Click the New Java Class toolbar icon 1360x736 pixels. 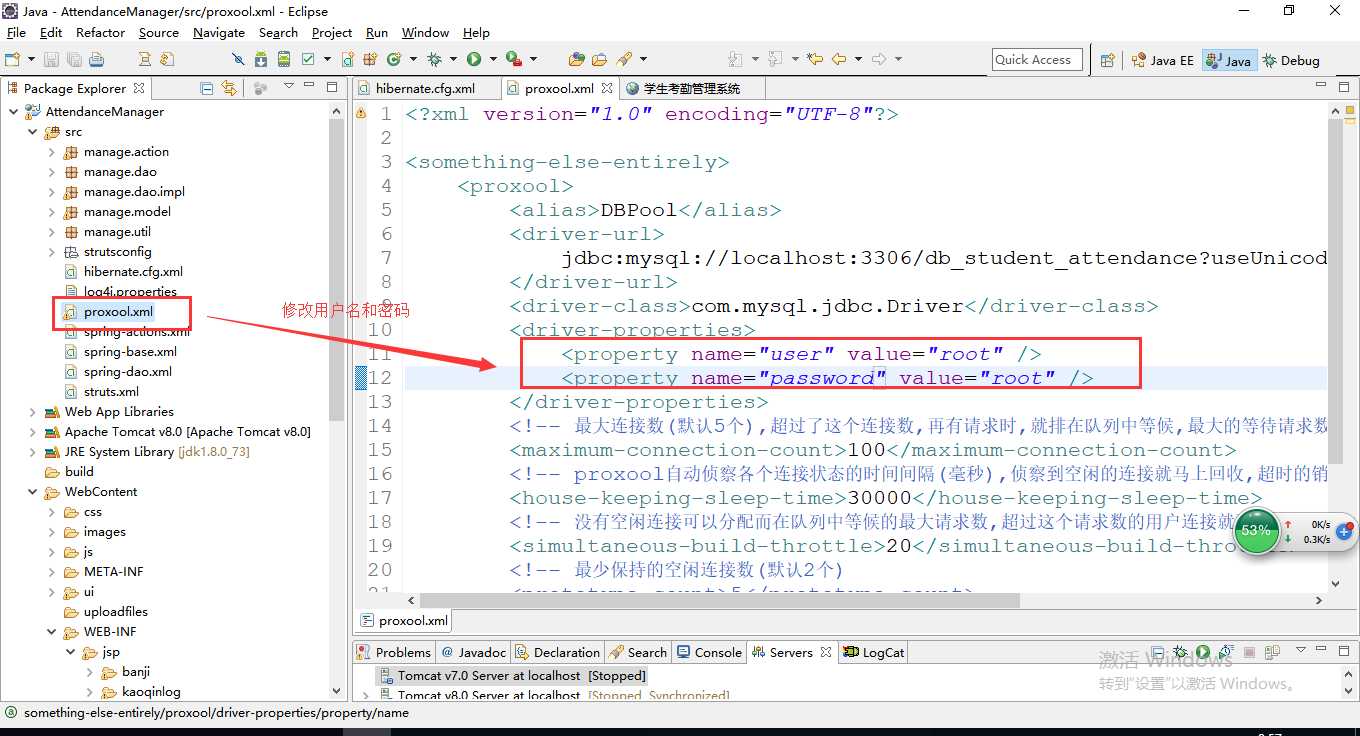(x=394, y=59)
